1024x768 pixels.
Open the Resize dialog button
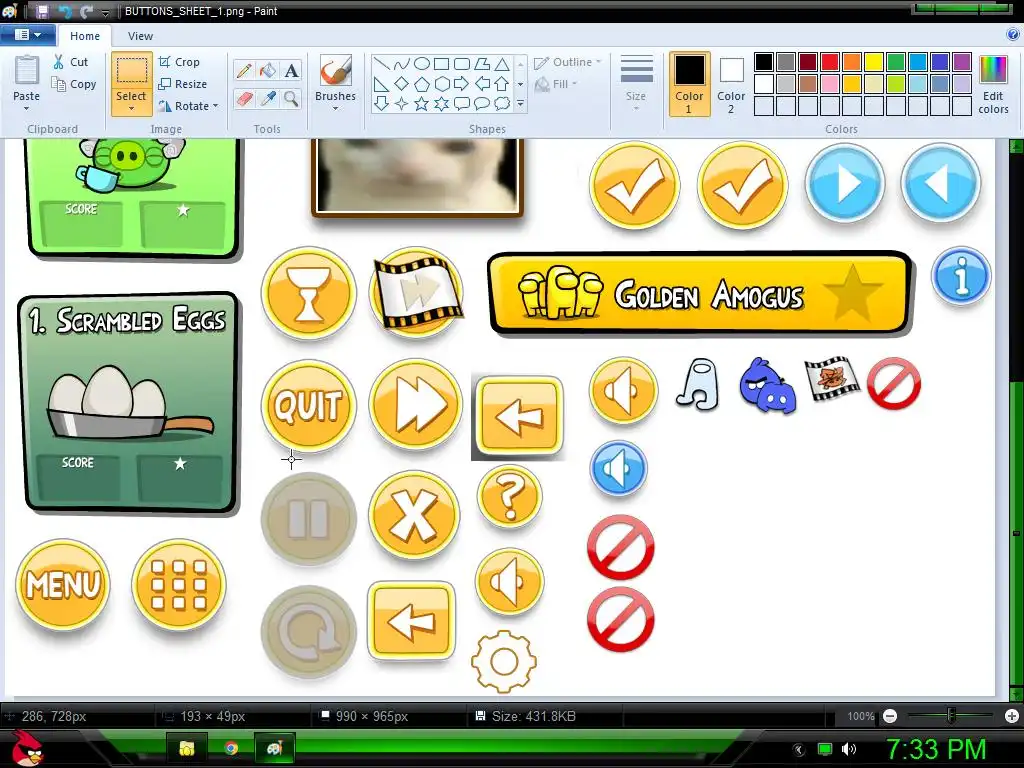click(x=183, y=84)
